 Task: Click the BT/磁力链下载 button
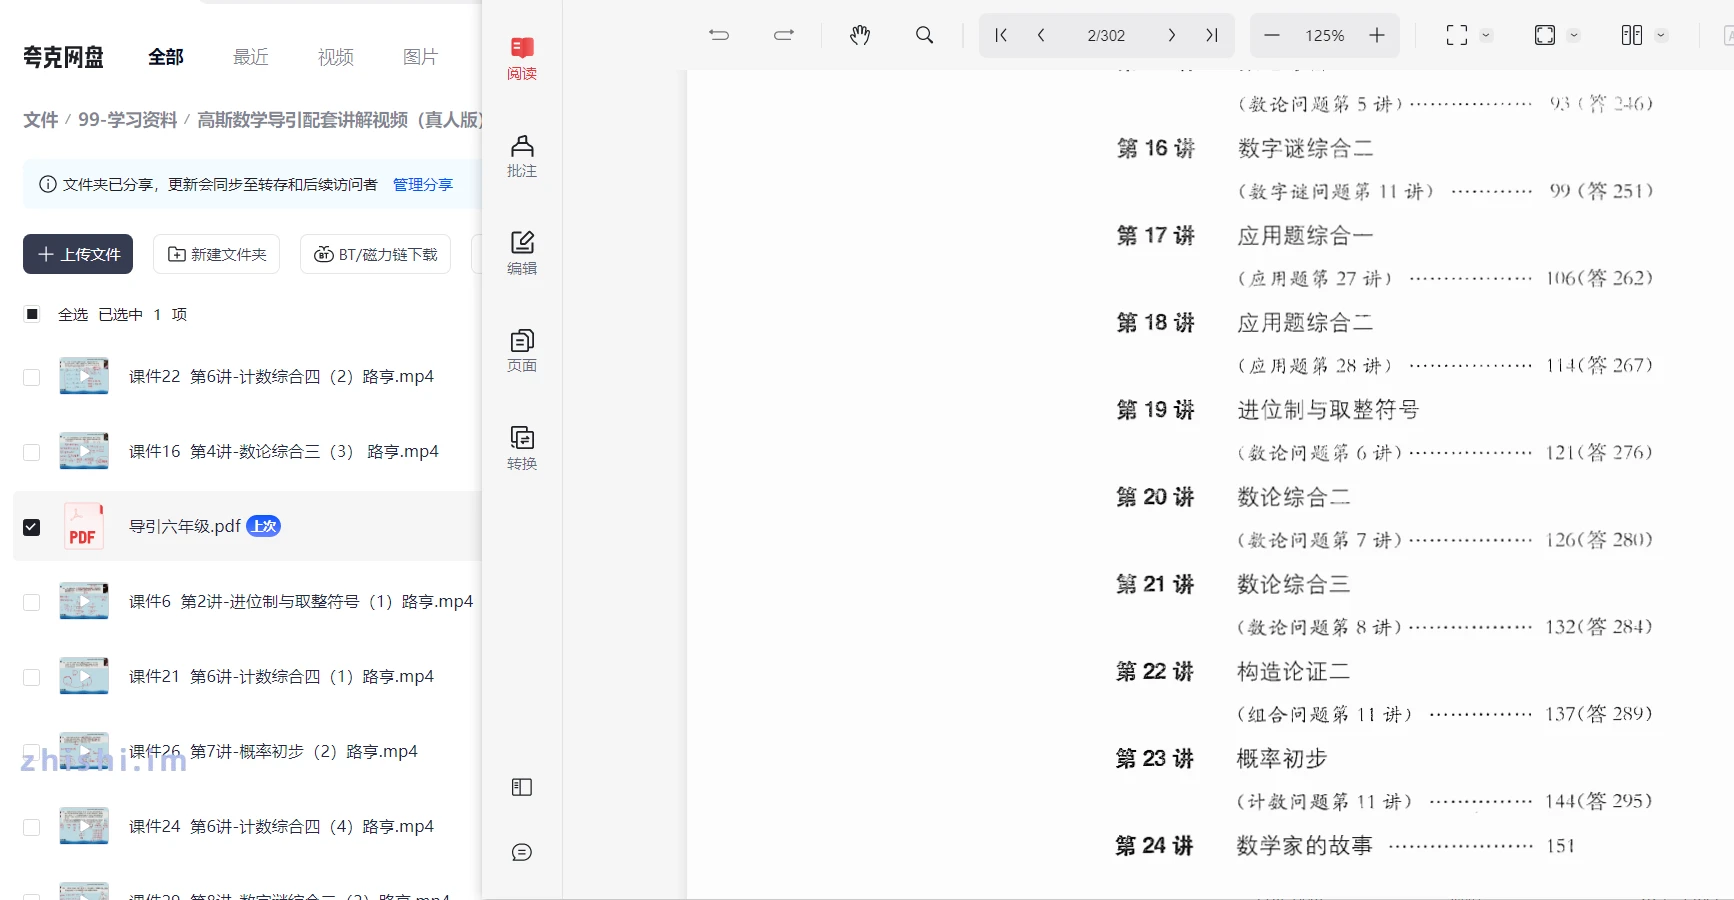click(376, 254)
